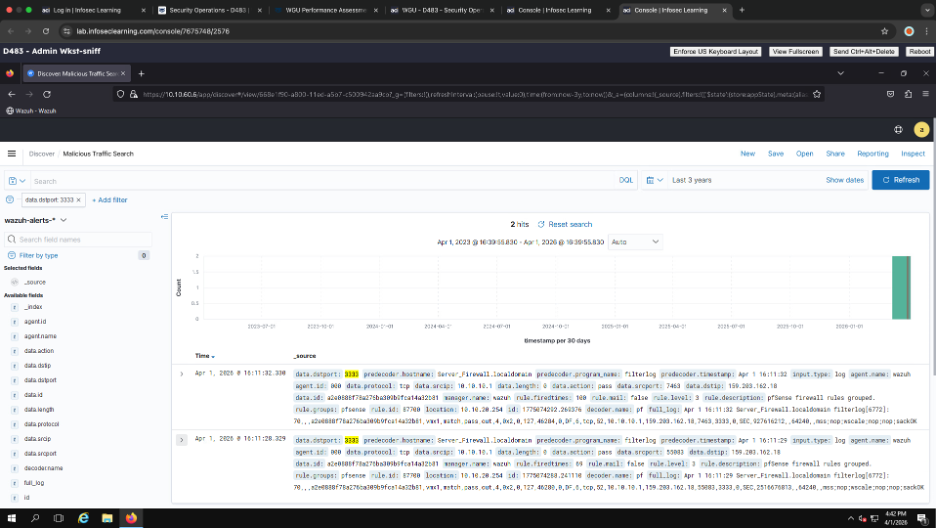Collapse the field sidebar with arrow icon
This screenshot has width=936, height=528.
[x=164, y=217]
